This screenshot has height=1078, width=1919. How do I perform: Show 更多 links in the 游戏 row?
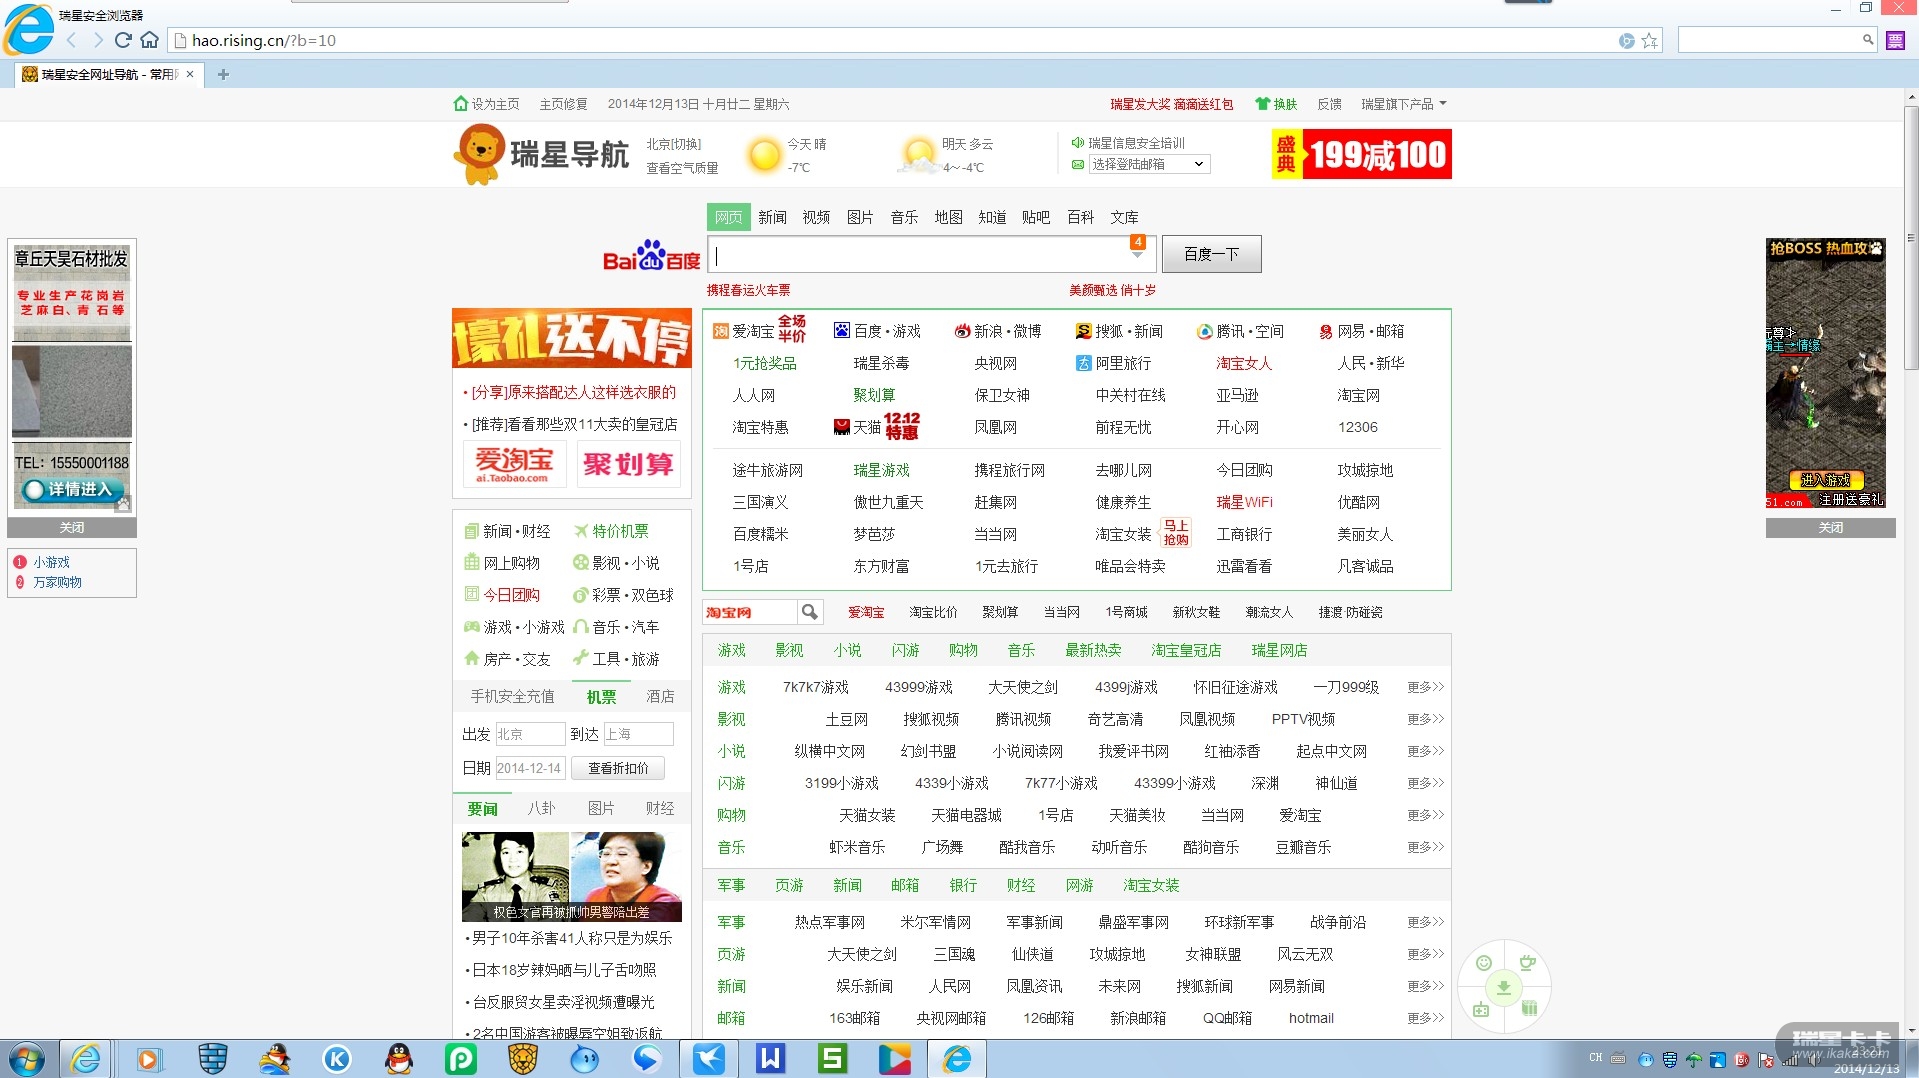(x=1425, y=687)
